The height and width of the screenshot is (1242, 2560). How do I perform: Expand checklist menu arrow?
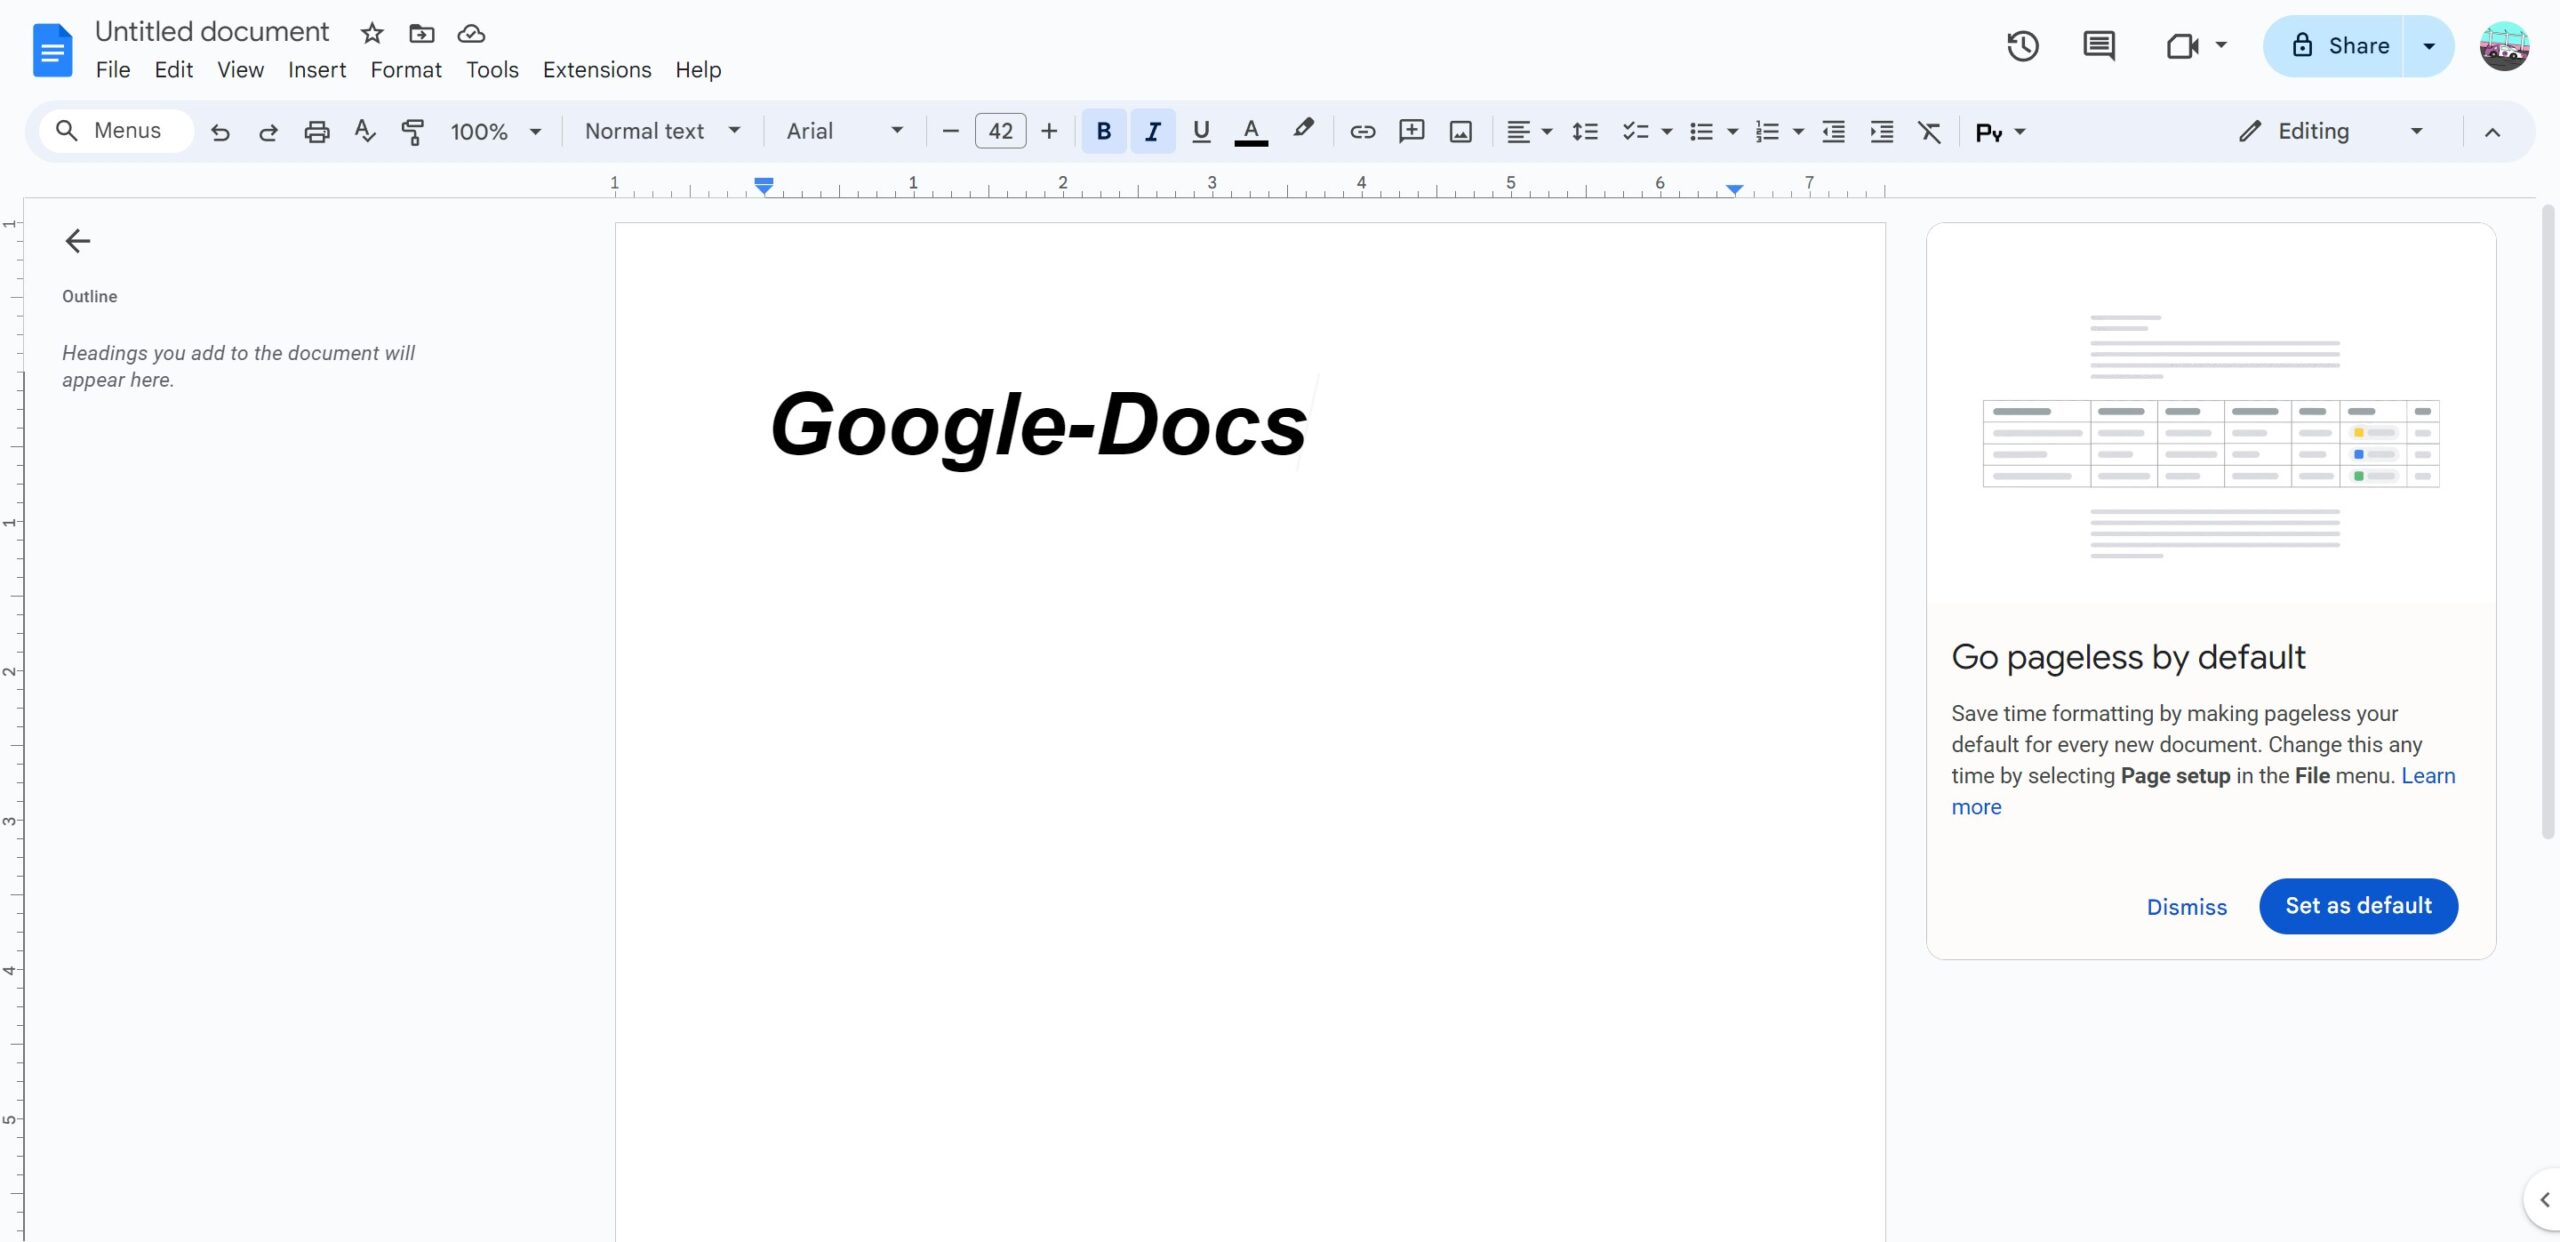click(1666, 132)
